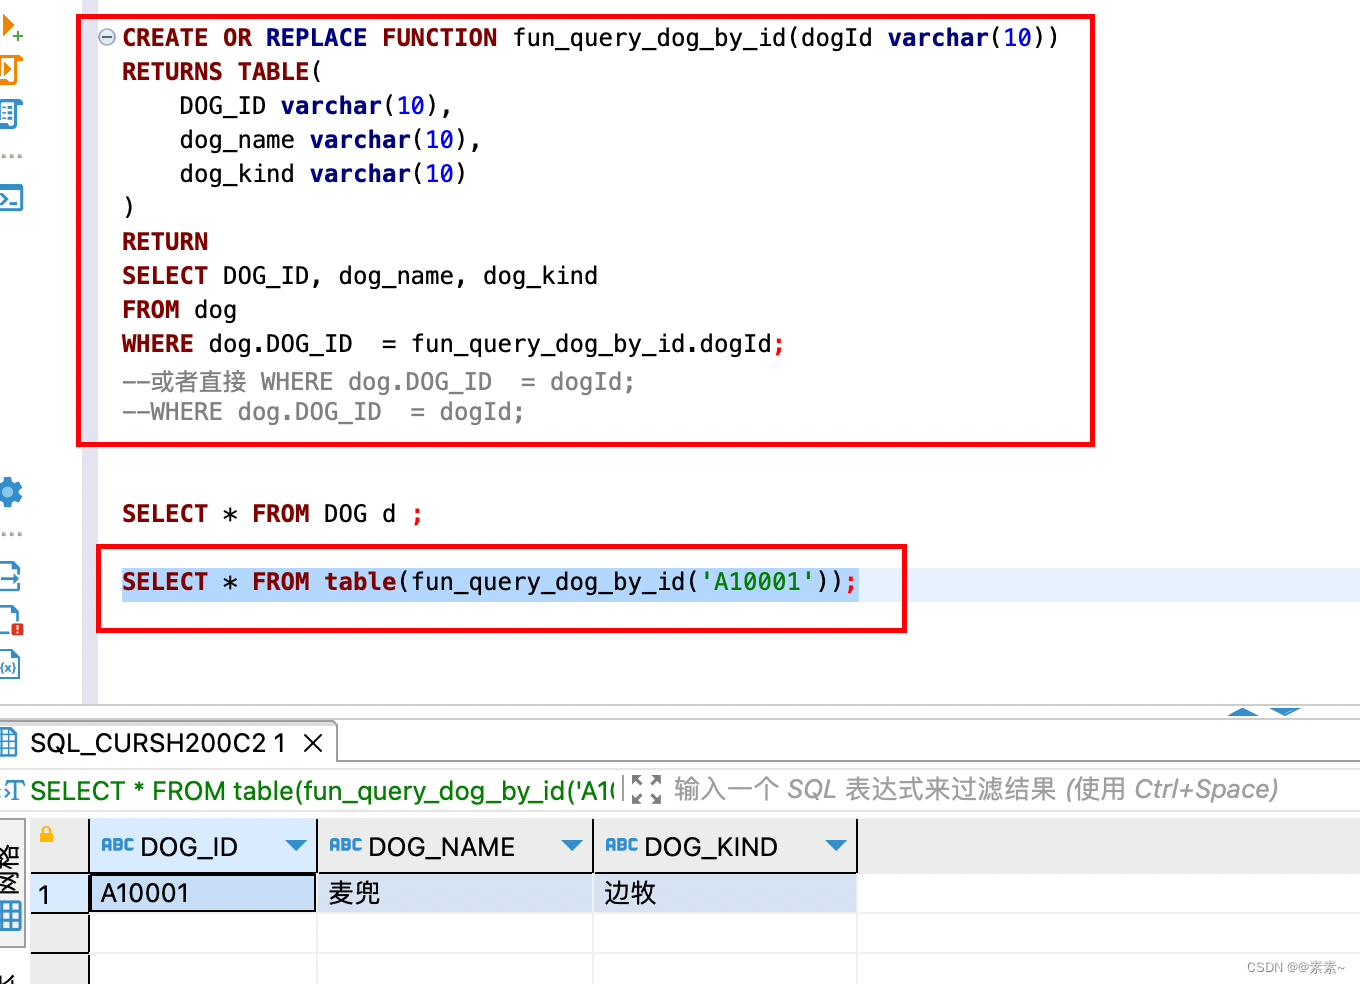Select row number 1 header
1360x984 pixels.
pyautogui.click(x=59, y=894)
